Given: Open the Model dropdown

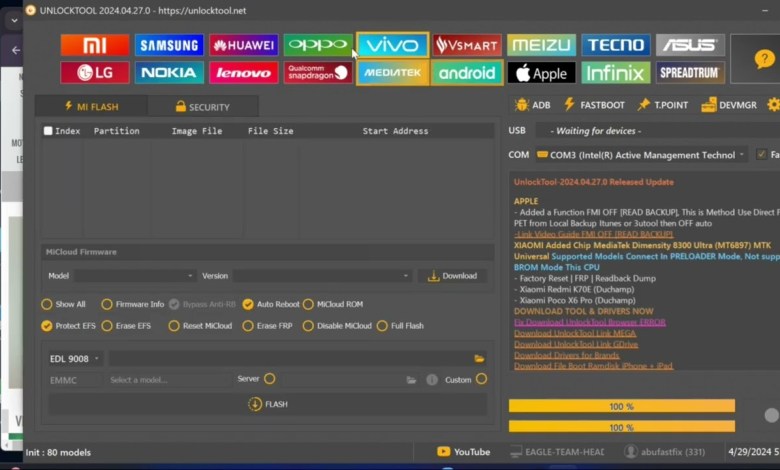Looking at the screenshot, I should point(134,276).
